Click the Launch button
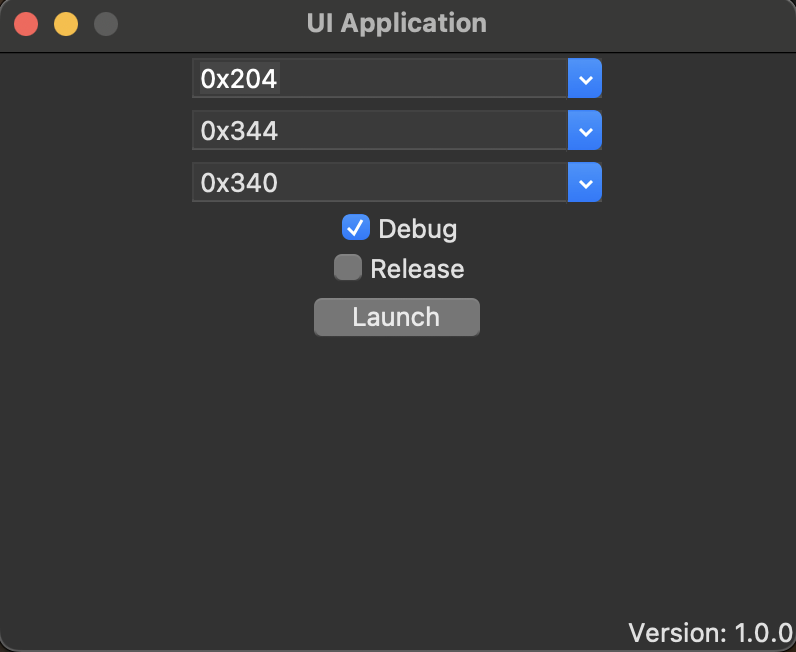 point(396,317)
